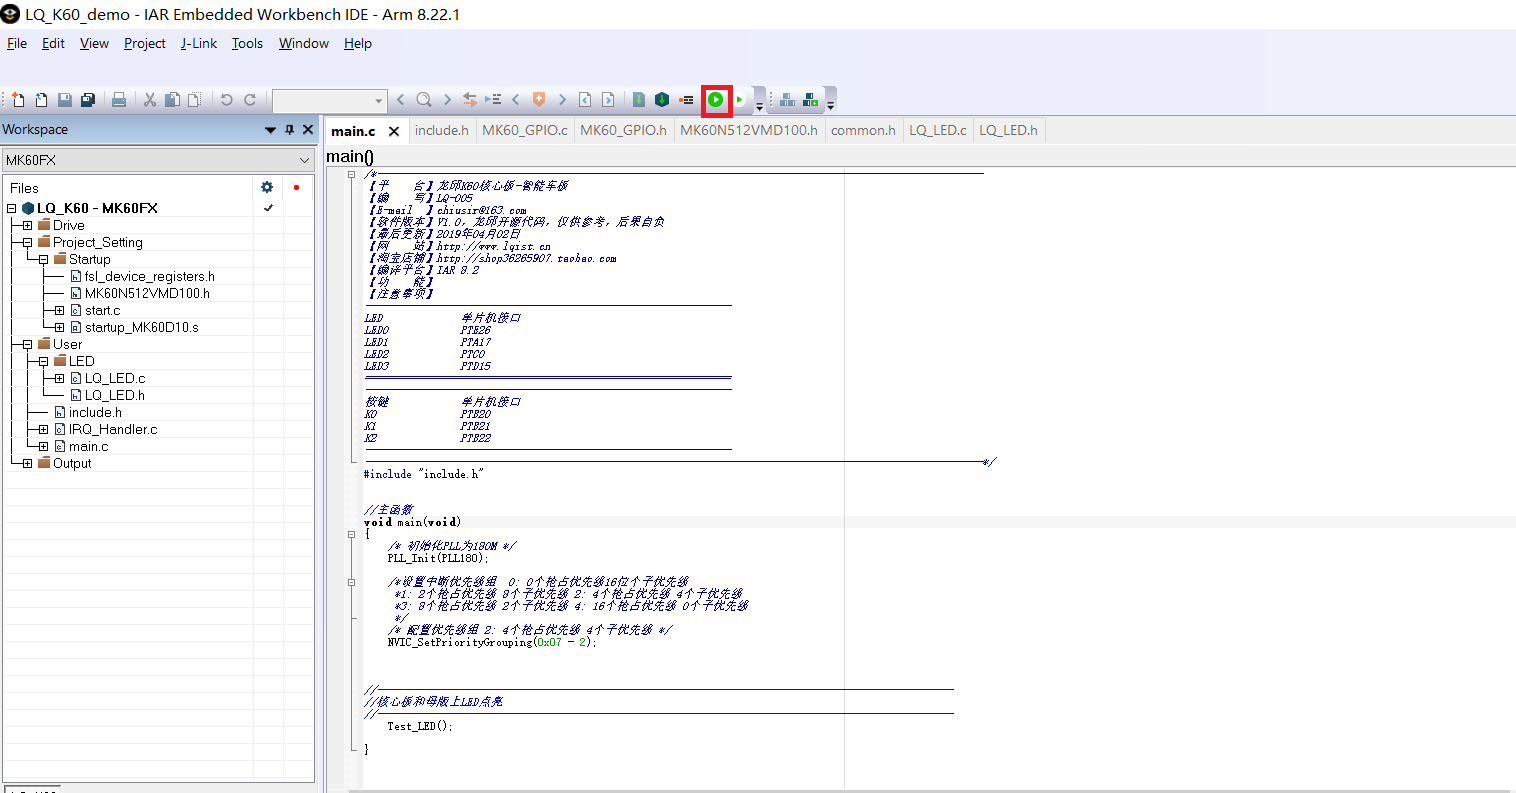
Task: Click the Toggle Breakpoint icon
Action: pyautogui.click(x=686, y=99)
